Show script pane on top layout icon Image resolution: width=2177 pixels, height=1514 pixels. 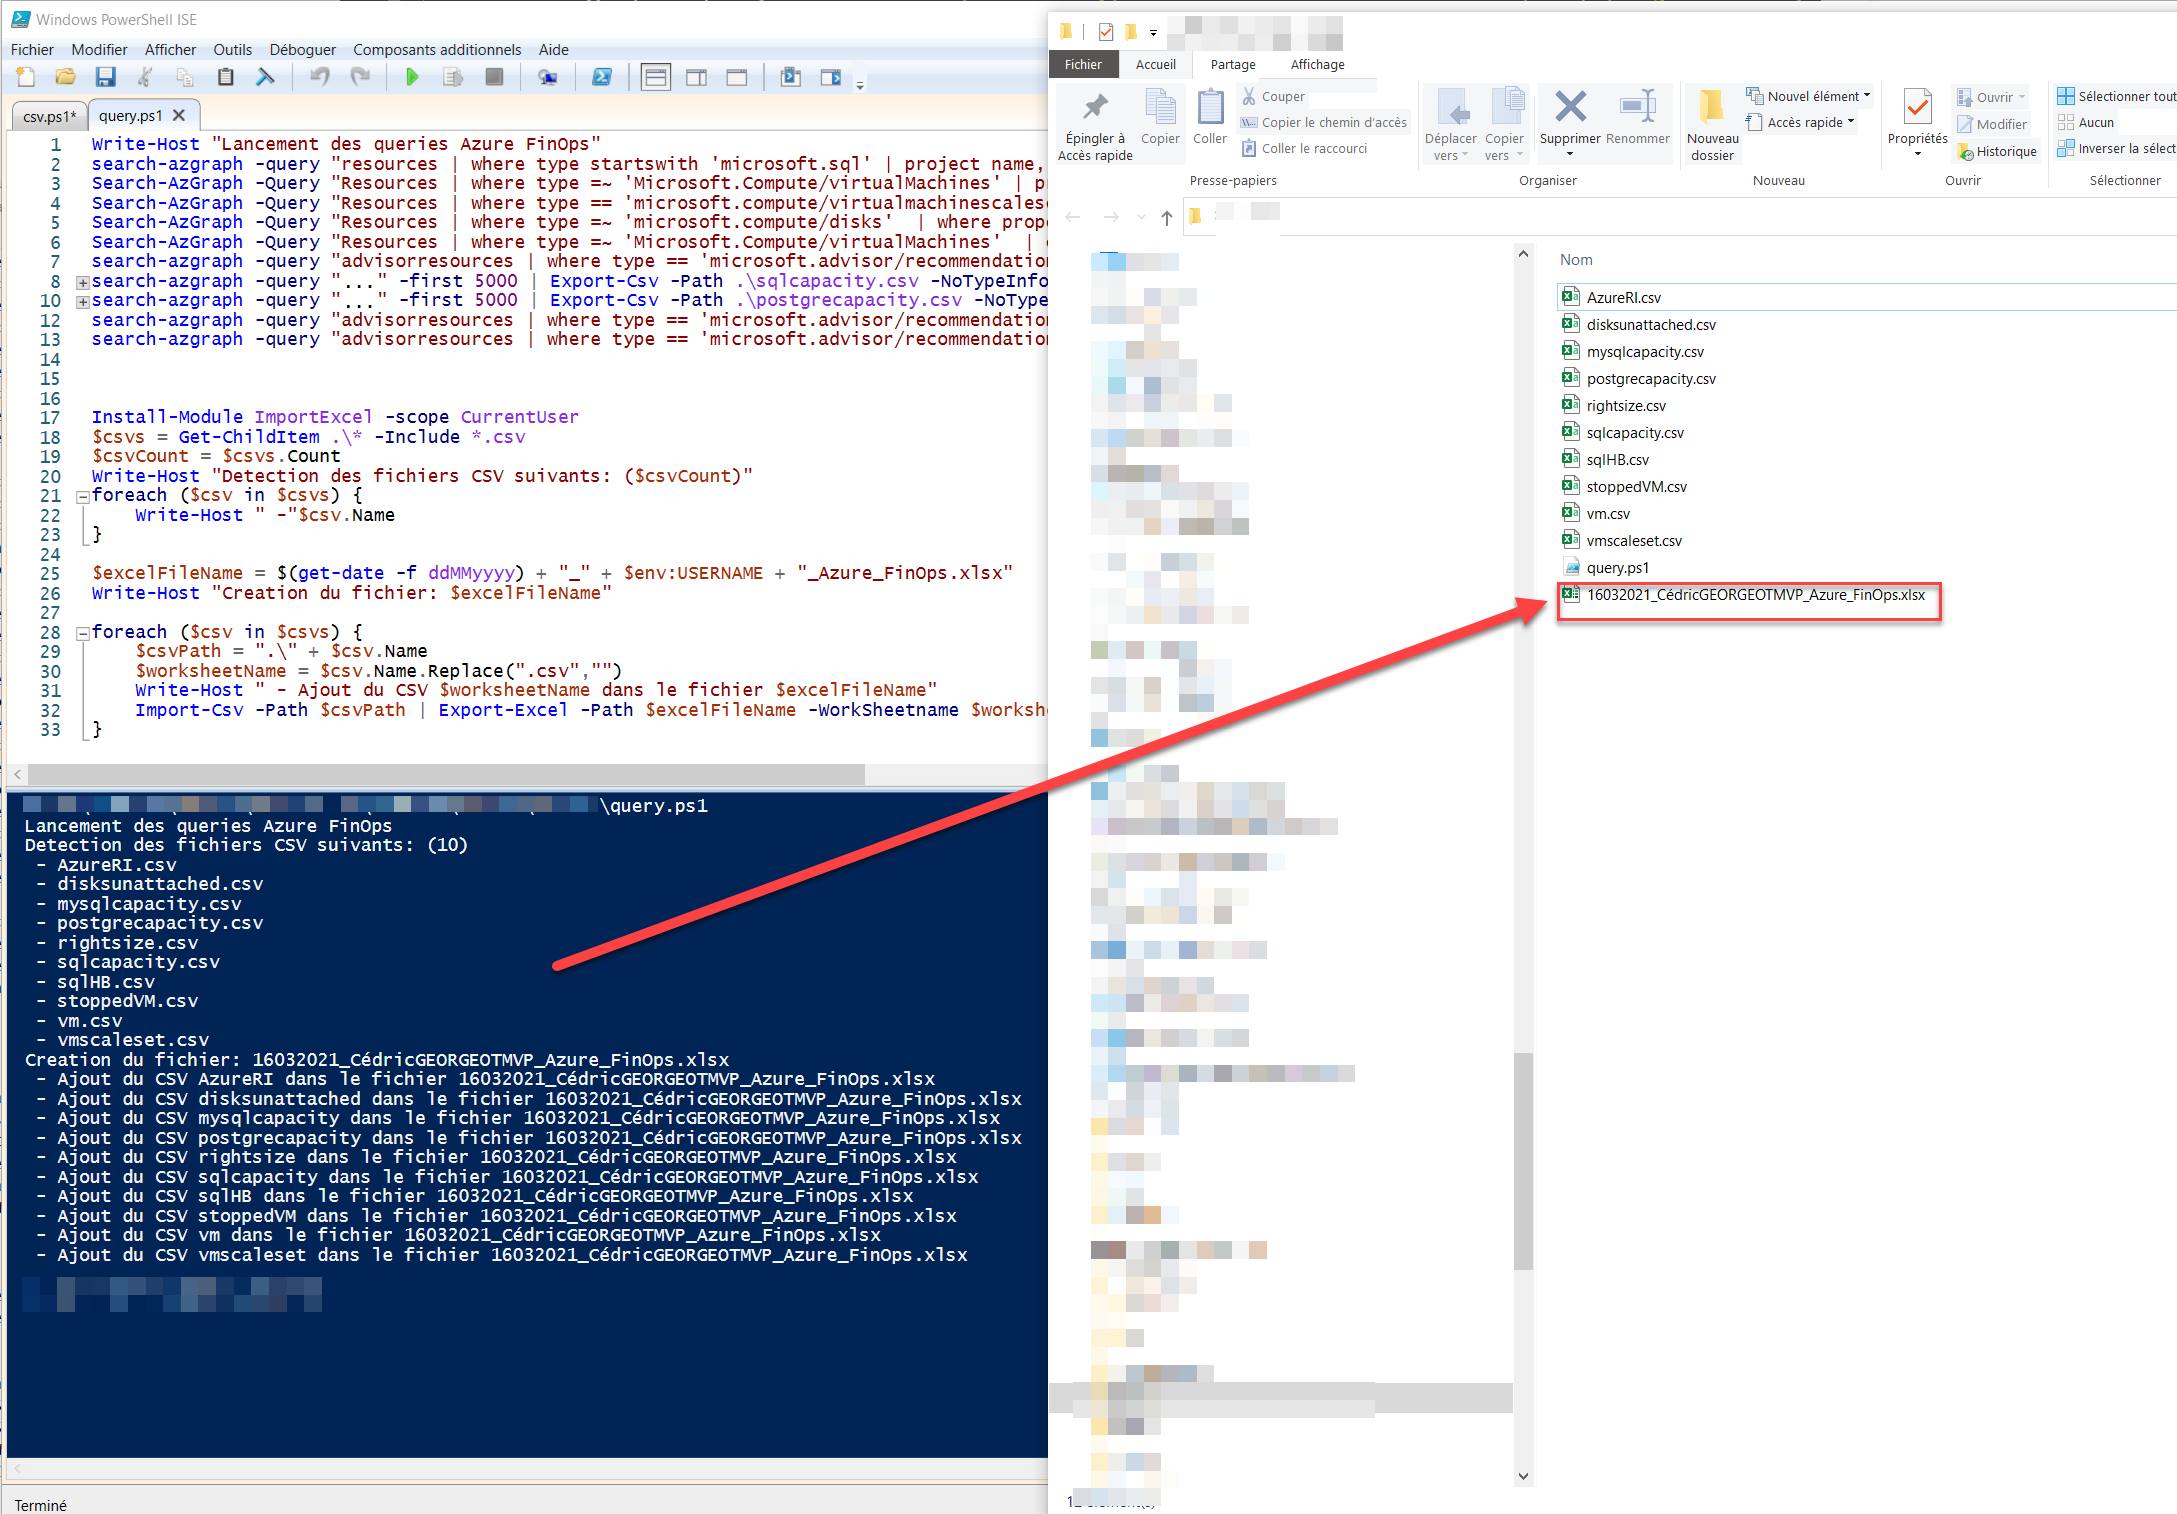click(x=656, y=77)
